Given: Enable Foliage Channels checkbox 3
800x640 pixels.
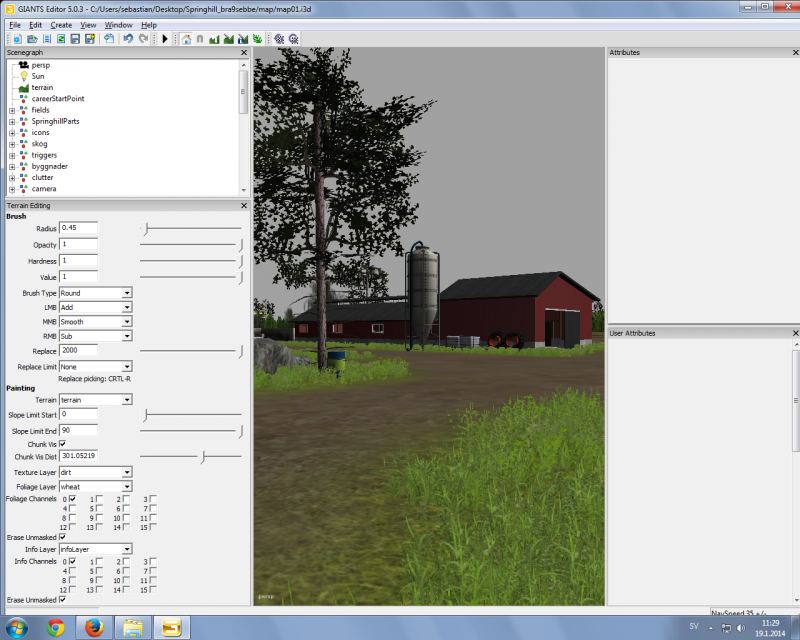Looking at the screenshot, I should 153,499.
